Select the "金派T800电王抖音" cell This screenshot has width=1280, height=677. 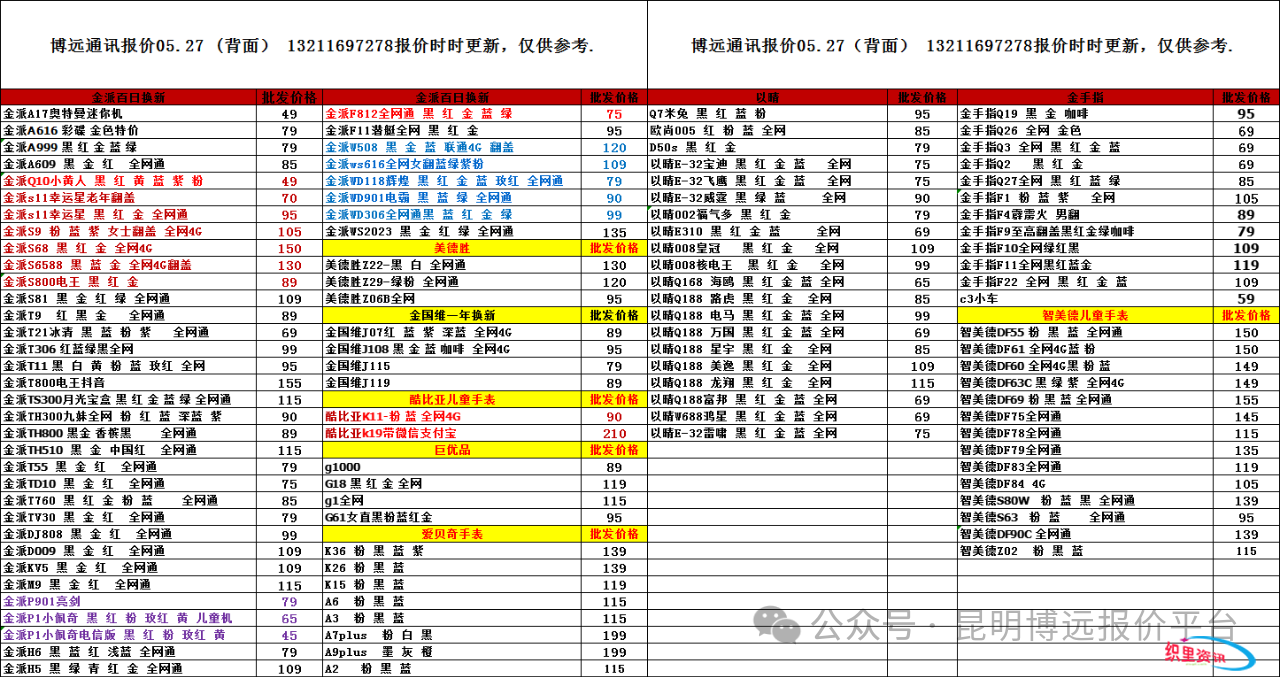129,383
